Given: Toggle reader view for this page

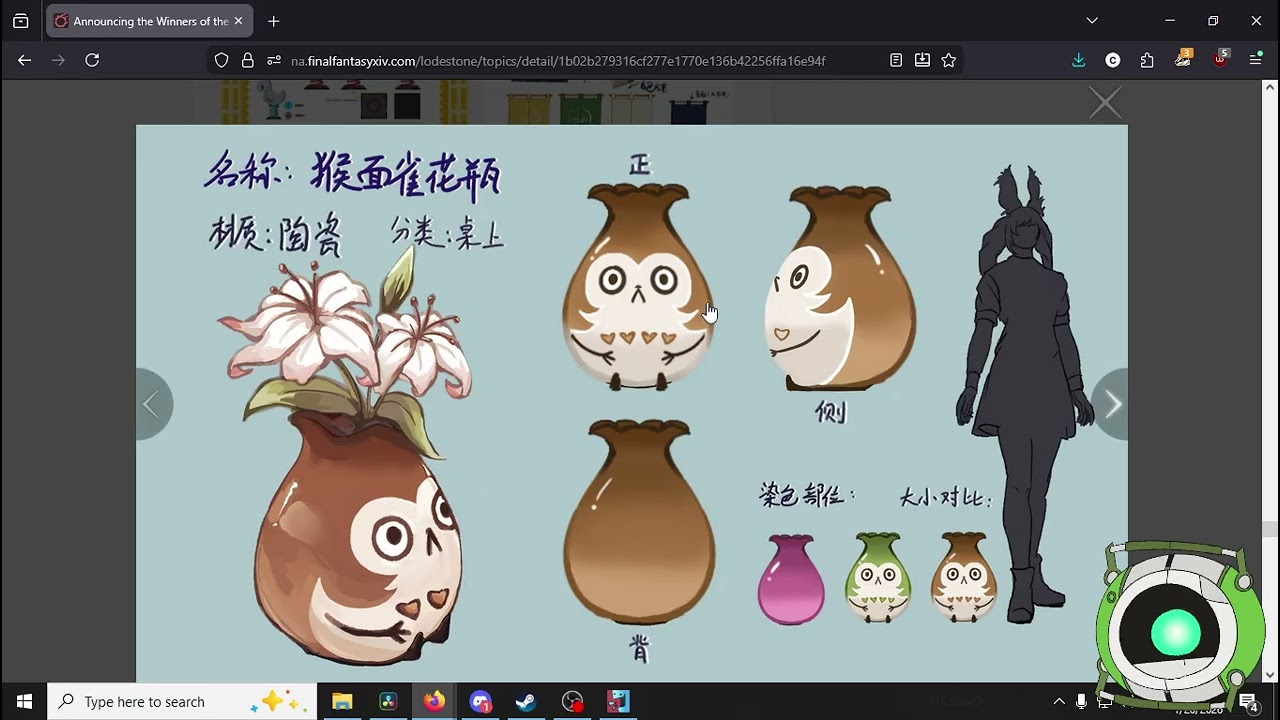Looking at the screenshot, I should tap(896, 61).
